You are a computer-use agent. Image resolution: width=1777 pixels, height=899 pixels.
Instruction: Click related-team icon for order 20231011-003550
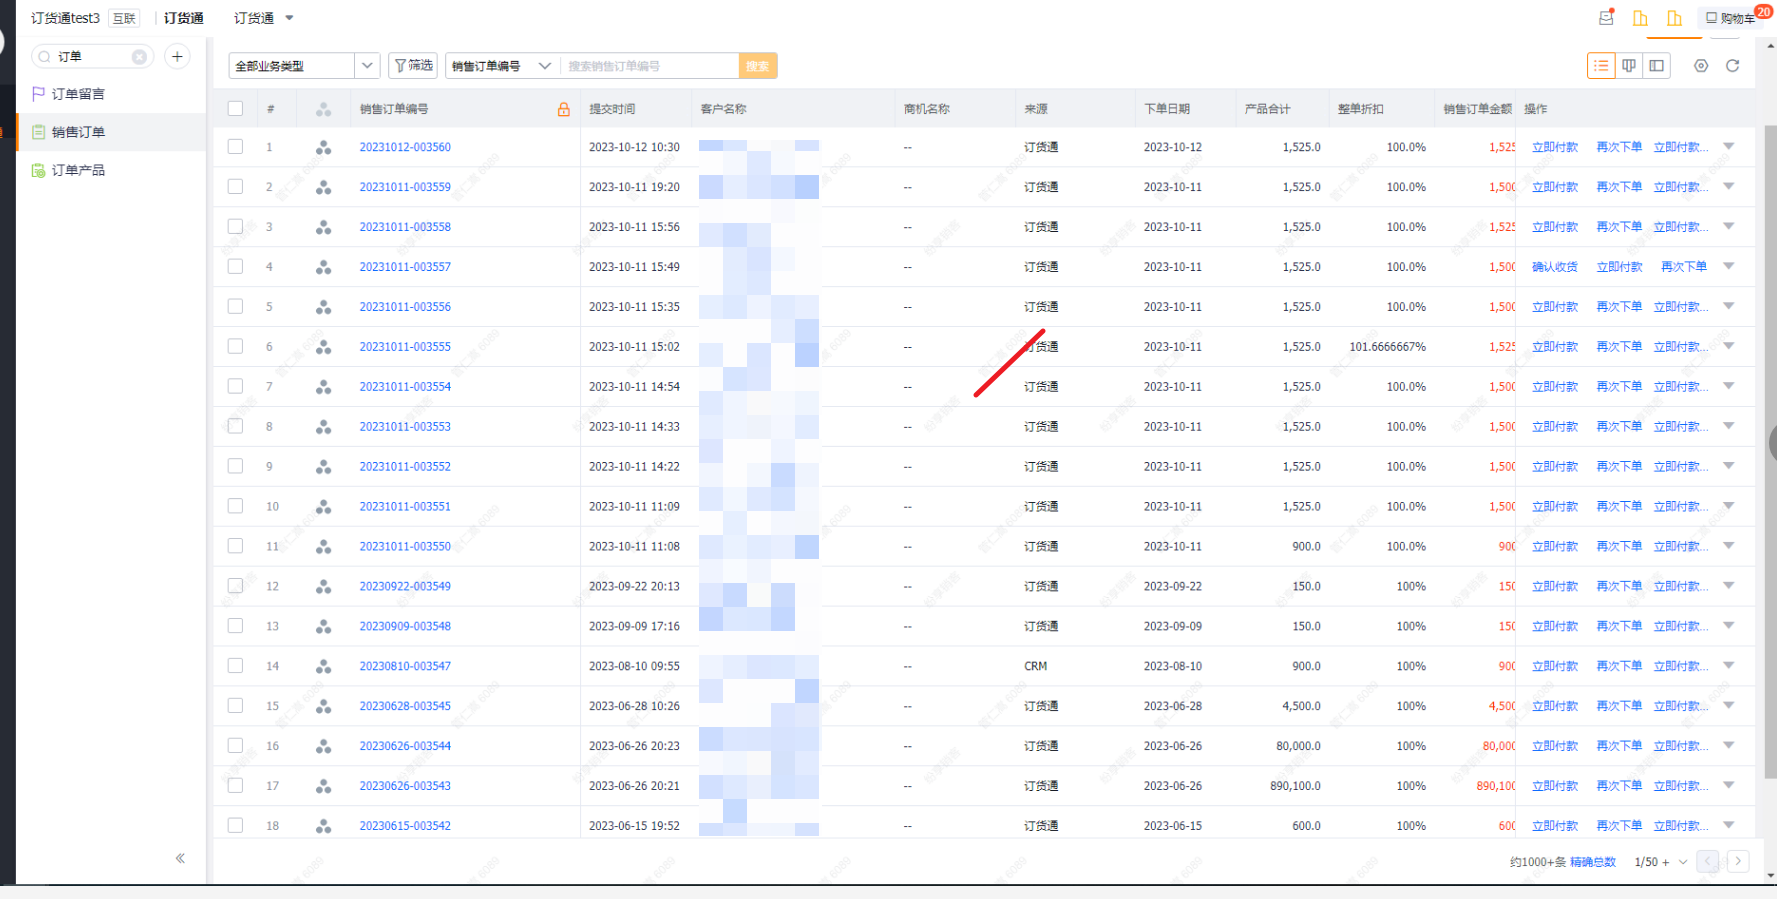[323, 547]
